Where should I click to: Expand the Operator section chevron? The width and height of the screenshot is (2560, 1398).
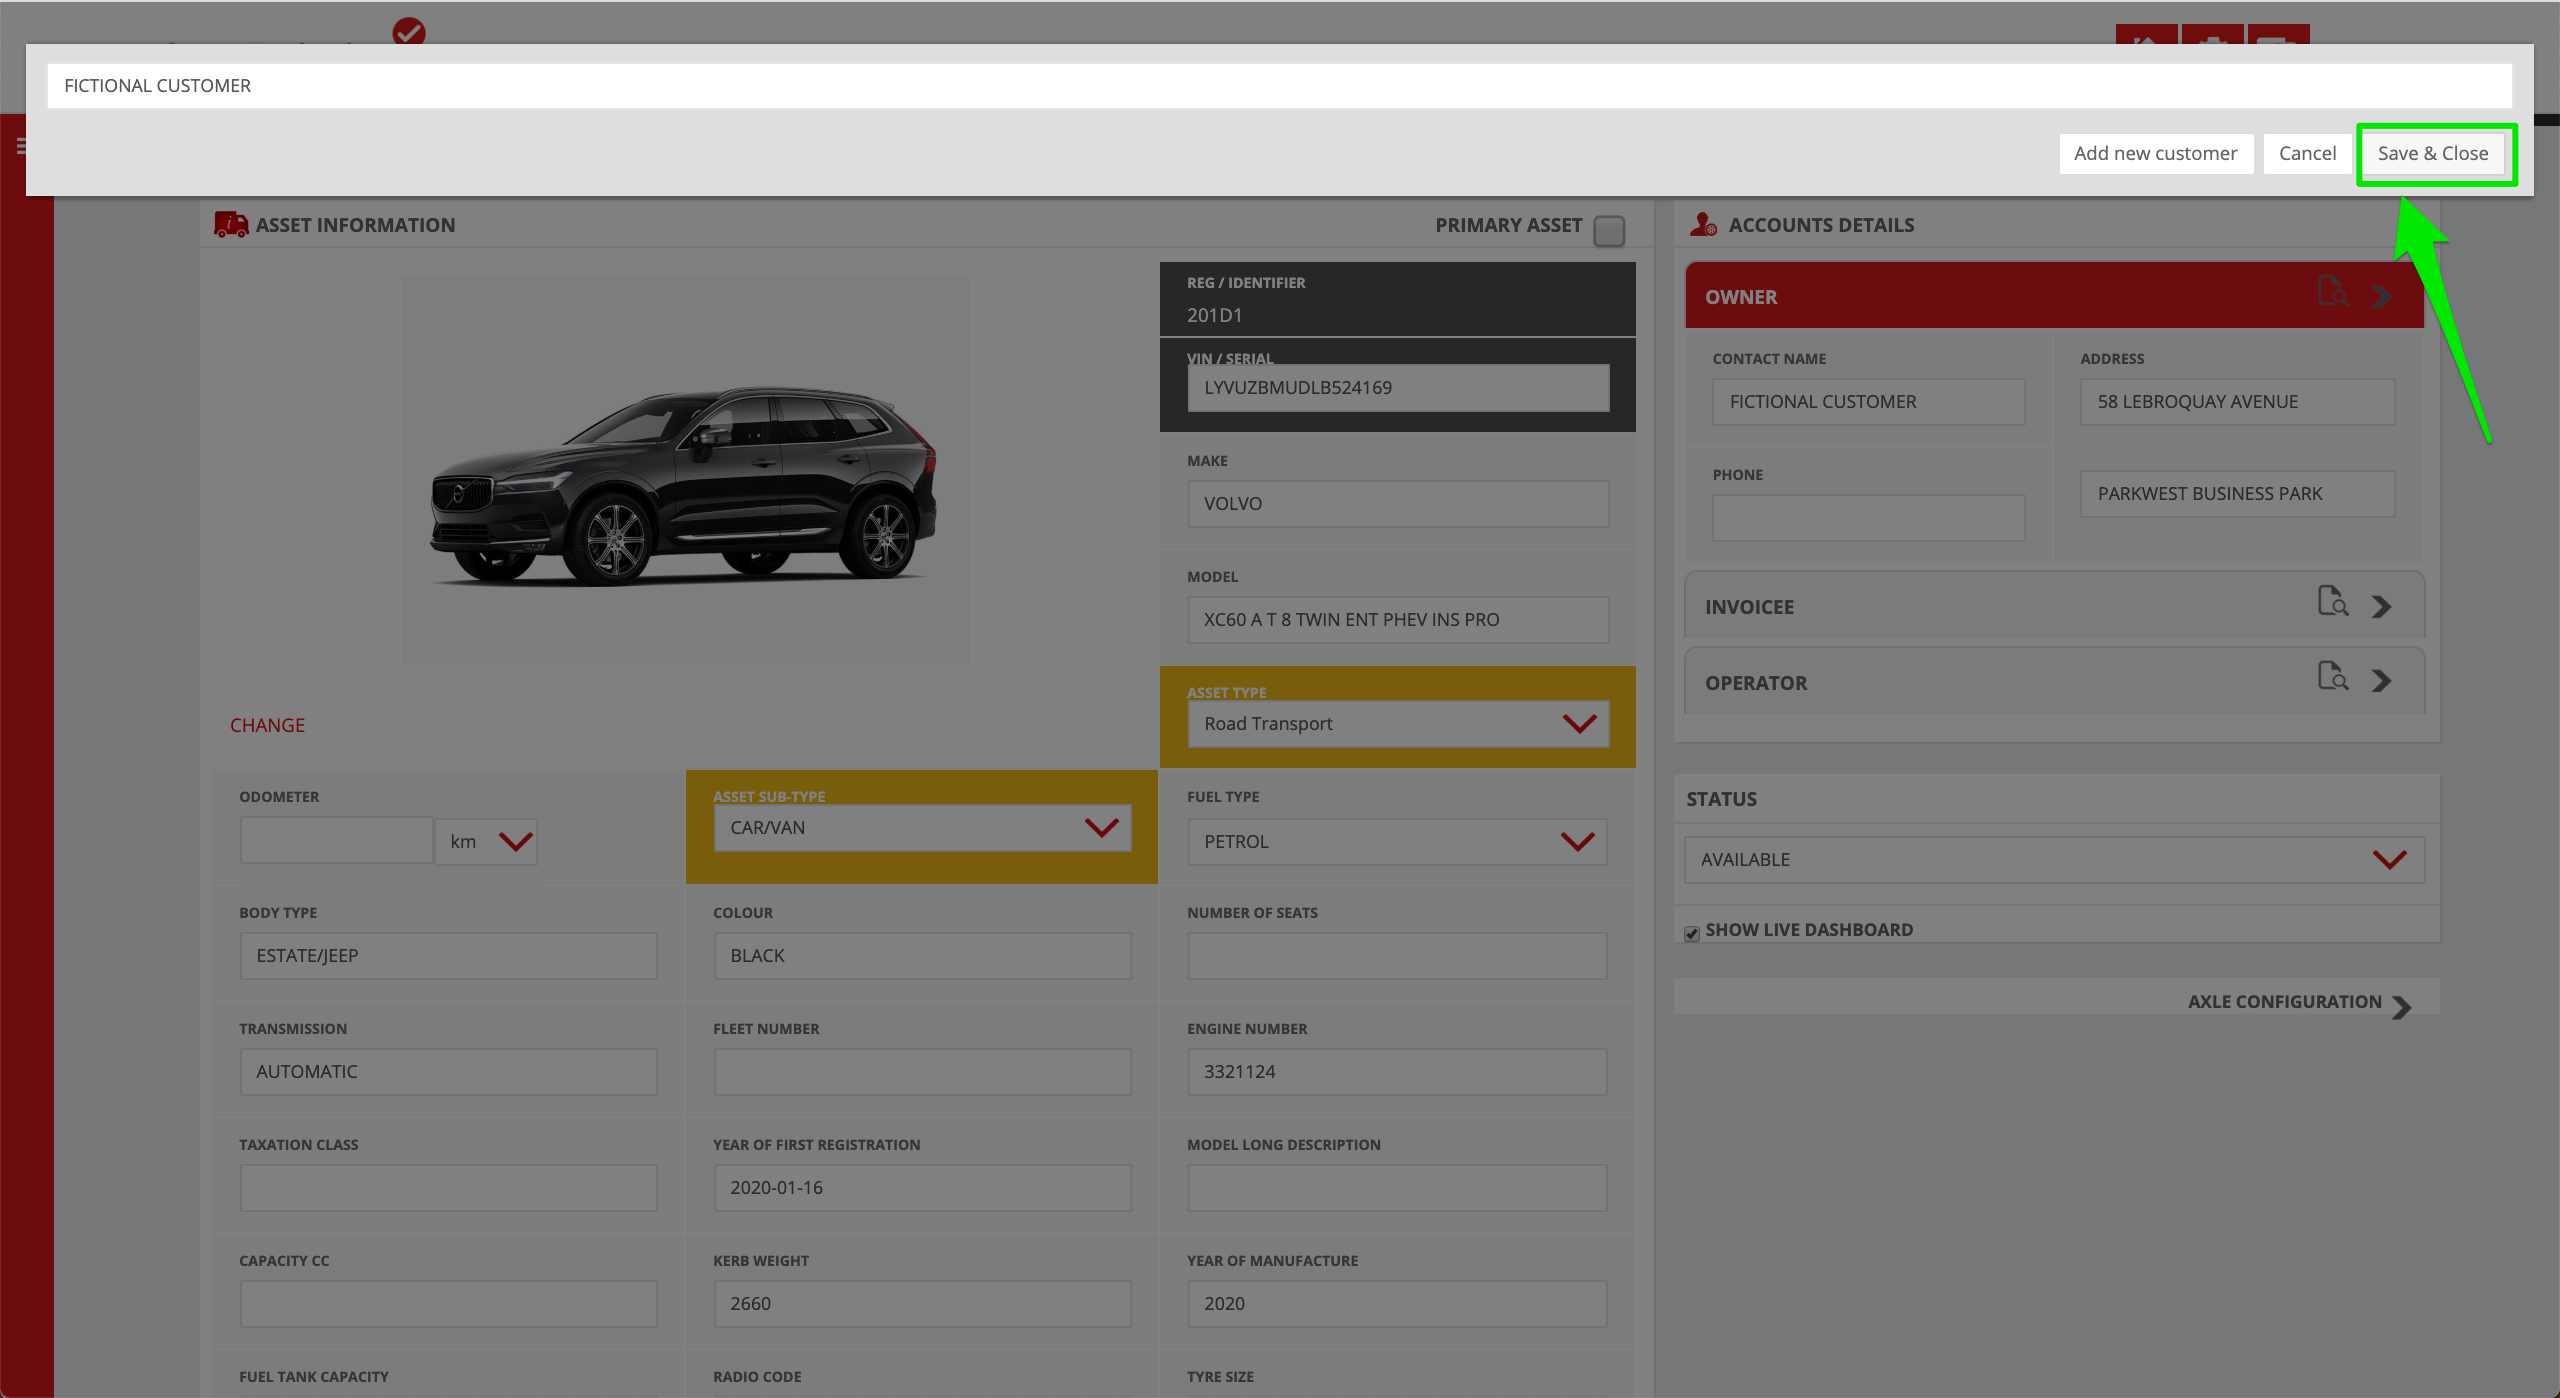click(2382, 681)
